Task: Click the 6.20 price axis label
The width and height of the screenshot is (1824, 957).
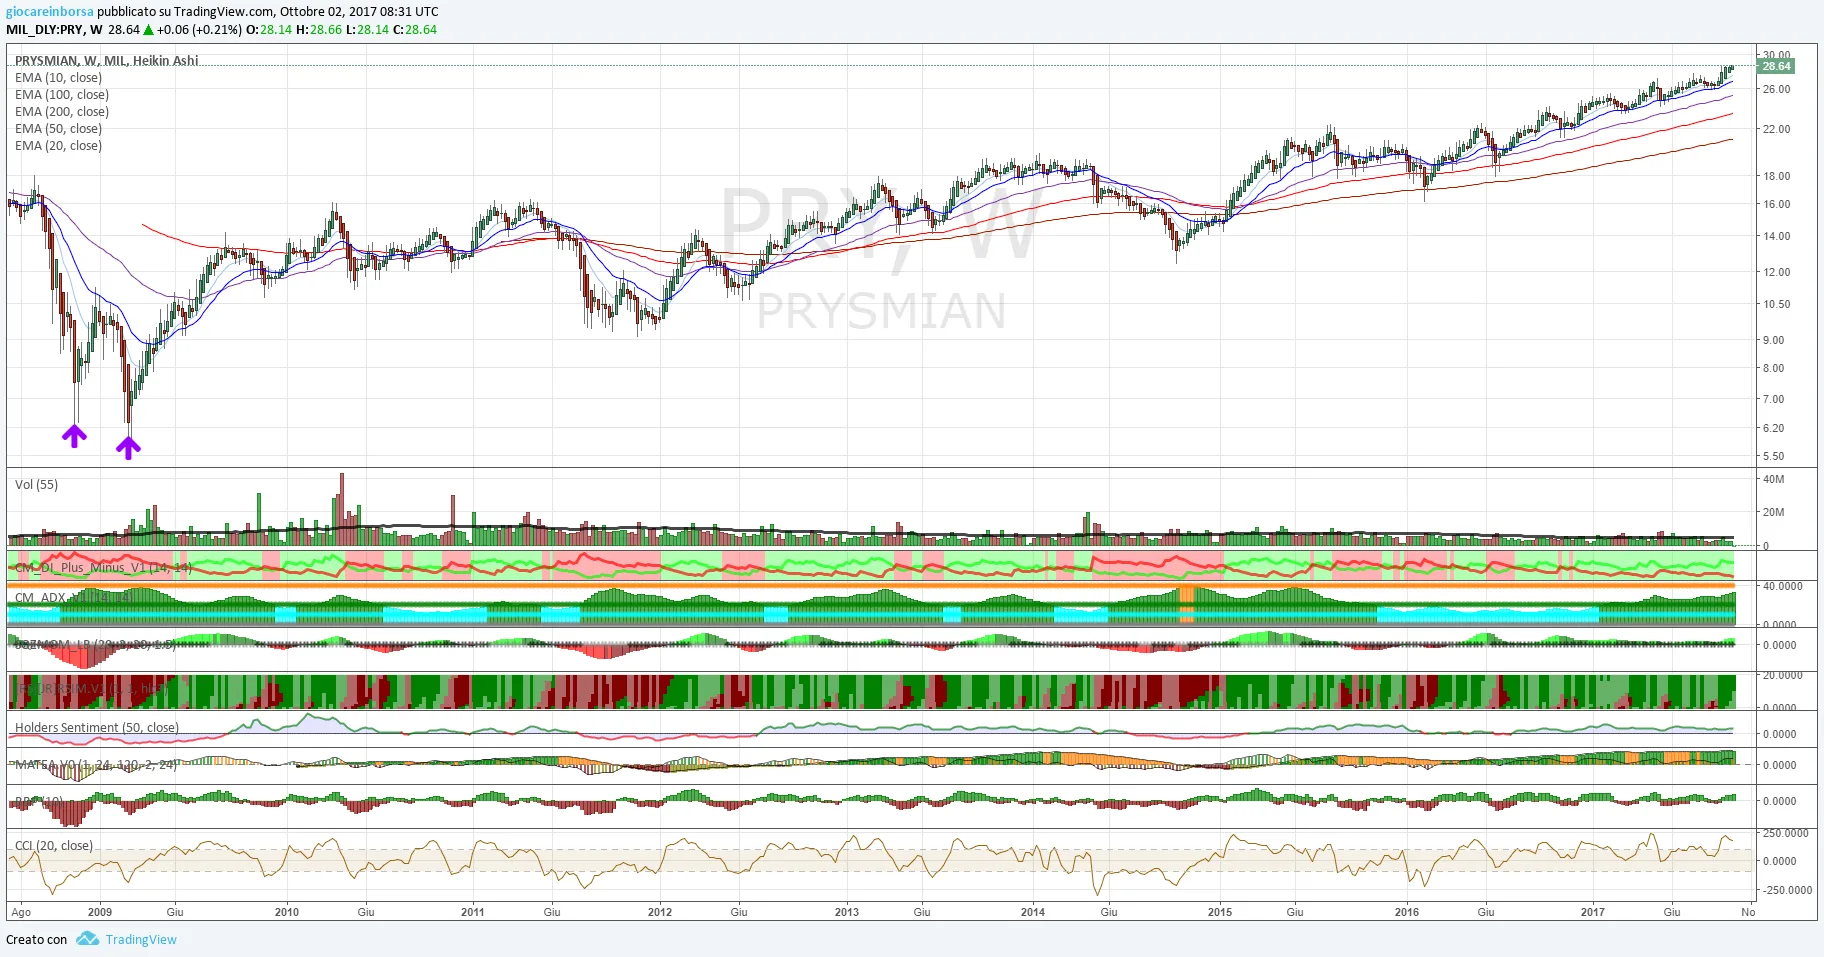Action: coord(1774,428)
